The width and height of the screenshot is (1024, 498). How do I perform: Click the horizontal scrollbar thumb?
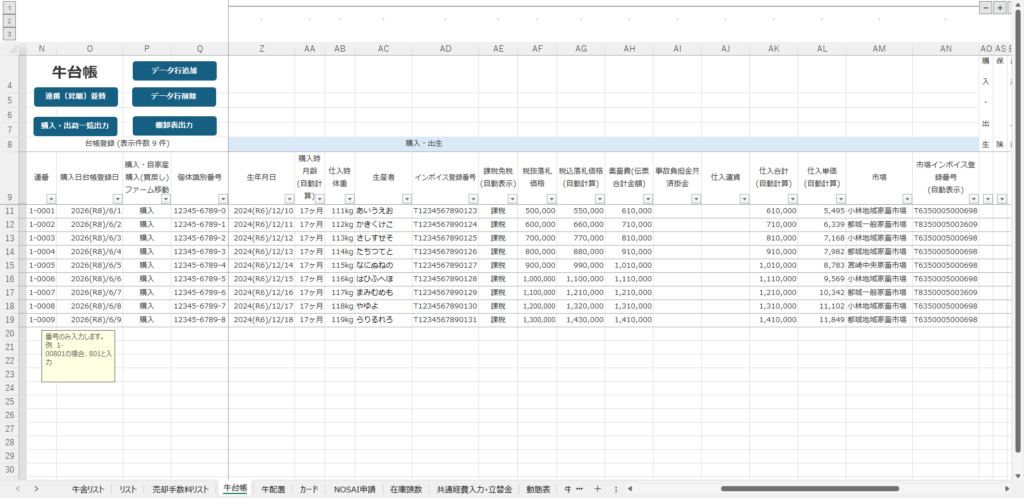coord(810,489)
